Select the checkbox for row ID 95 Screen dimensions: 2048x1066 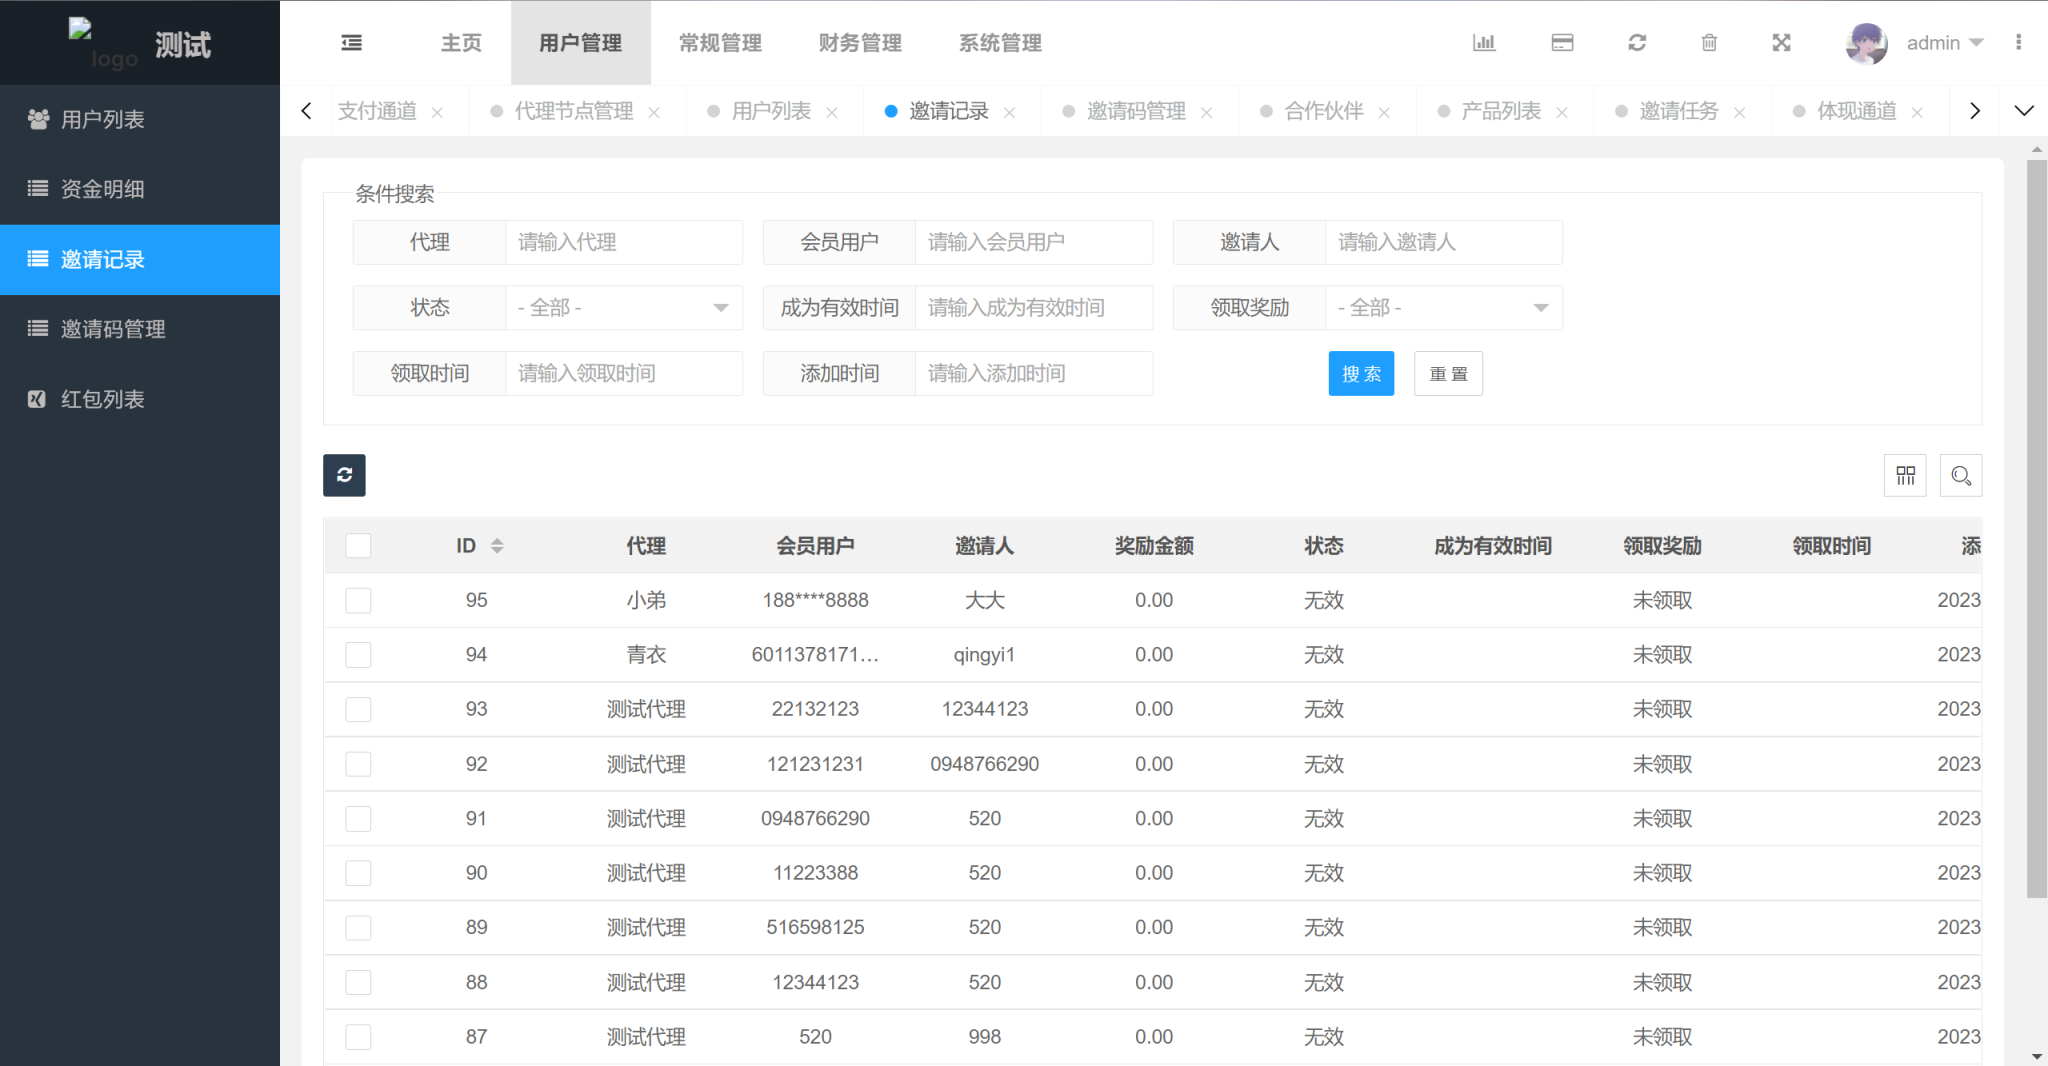coord(358,600)
